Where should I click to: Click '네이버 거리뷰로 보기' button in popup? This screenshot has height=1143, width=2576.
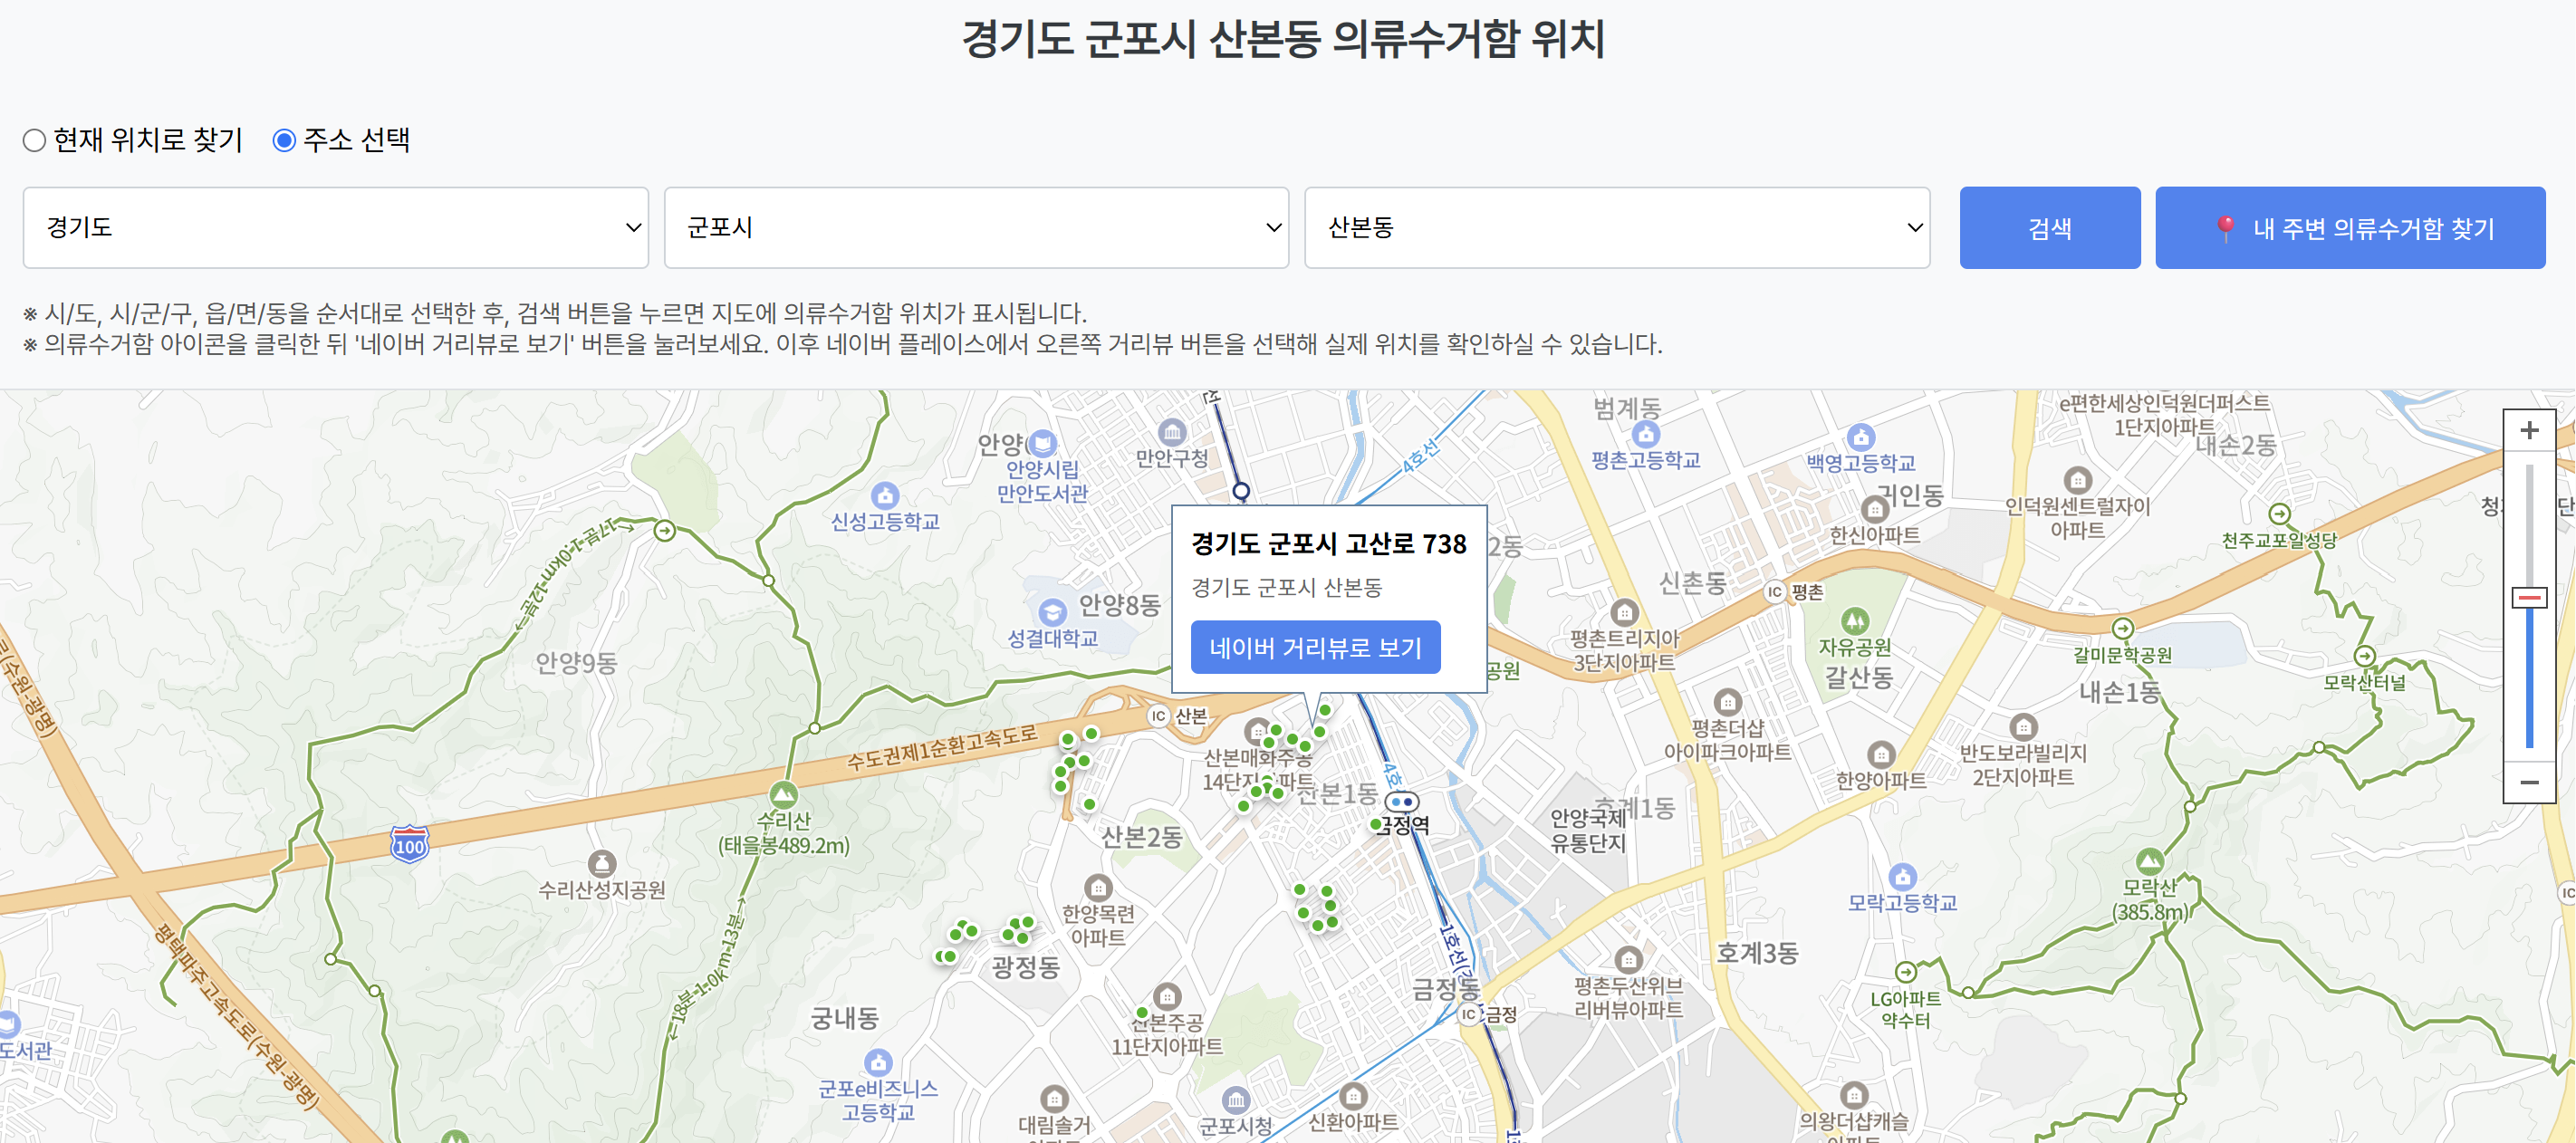1315,647
